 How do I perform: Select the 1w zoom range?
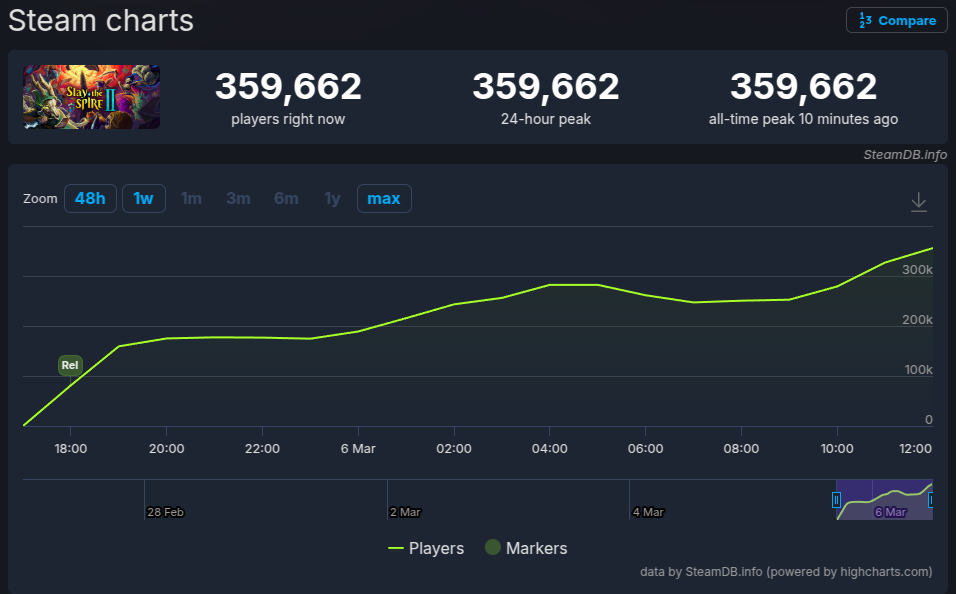click(144, 198)
